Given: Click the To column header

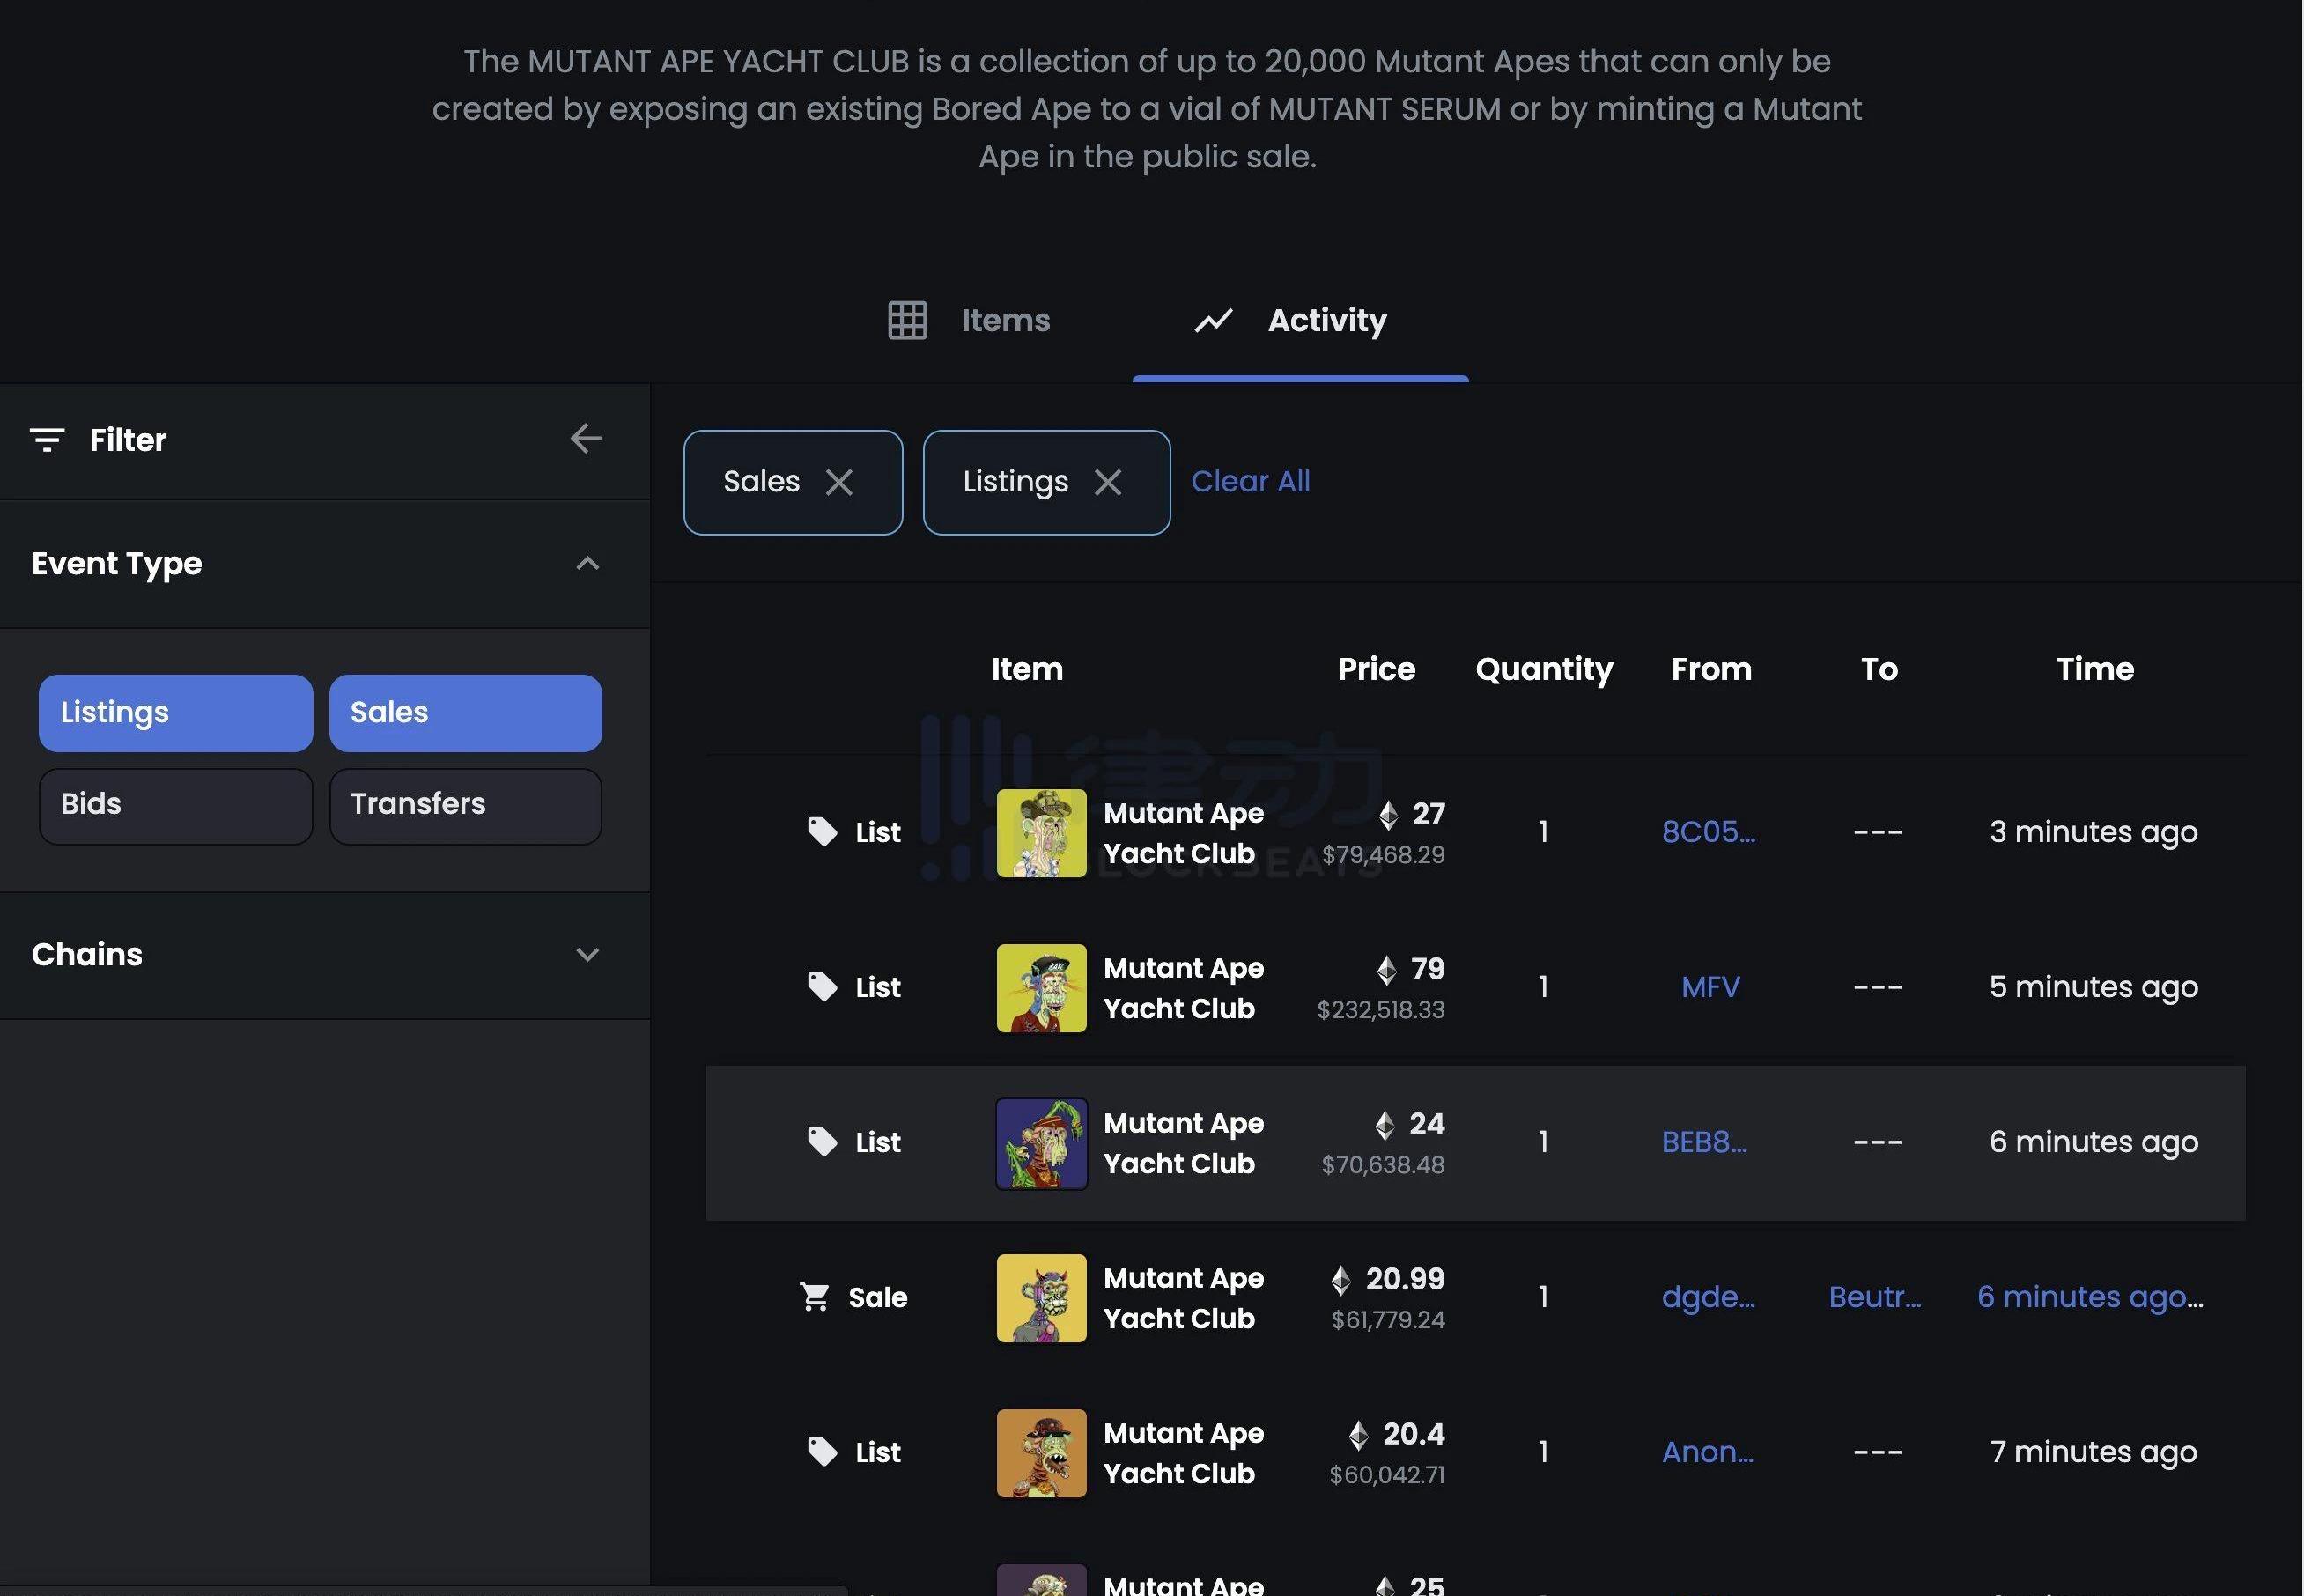Looking at the screenshot, I should pyautogui.click(x=1879, y=669).
